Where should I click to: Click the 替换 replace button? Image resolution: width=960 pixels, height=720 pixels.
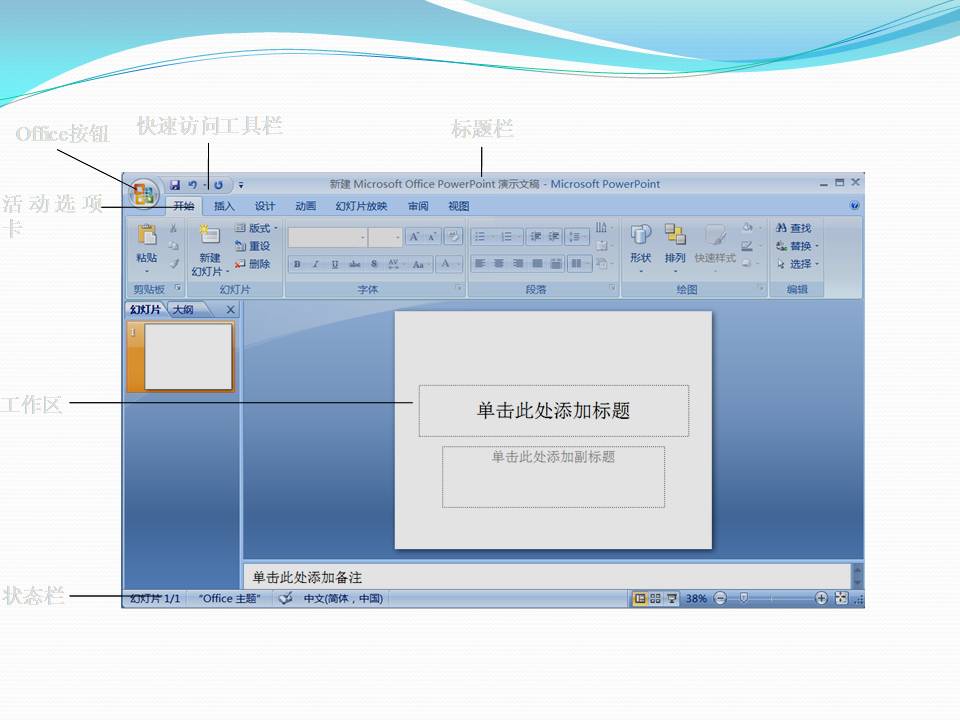[x=797, y=246]
